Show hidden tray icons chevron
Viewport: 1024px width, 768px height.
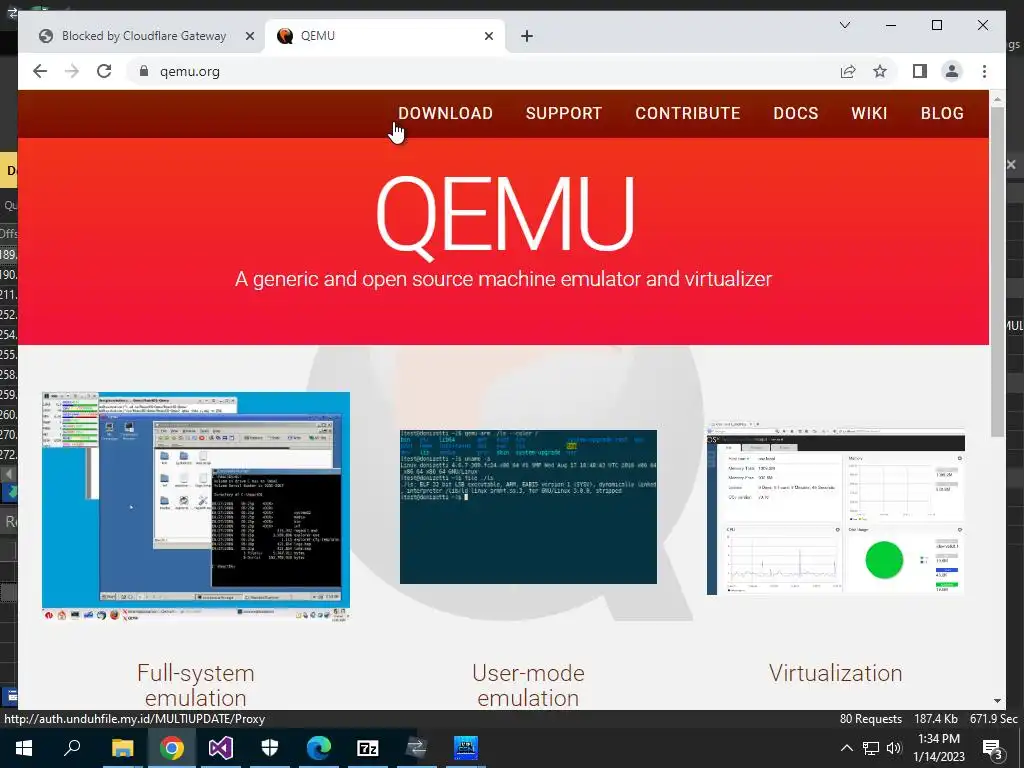click(846, 748)
